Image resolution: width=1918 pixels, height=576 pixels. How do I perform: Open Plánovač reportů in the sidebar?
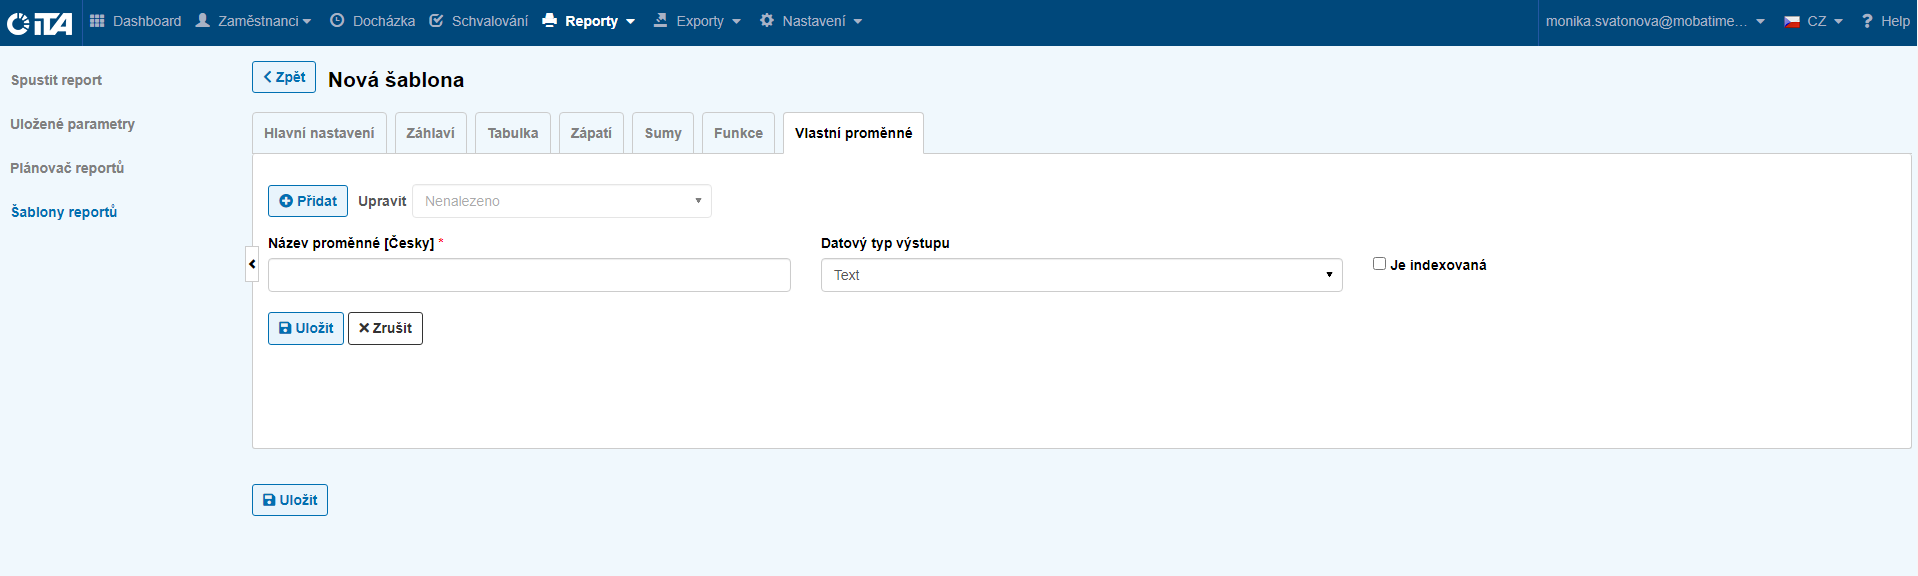click(67, 168)
